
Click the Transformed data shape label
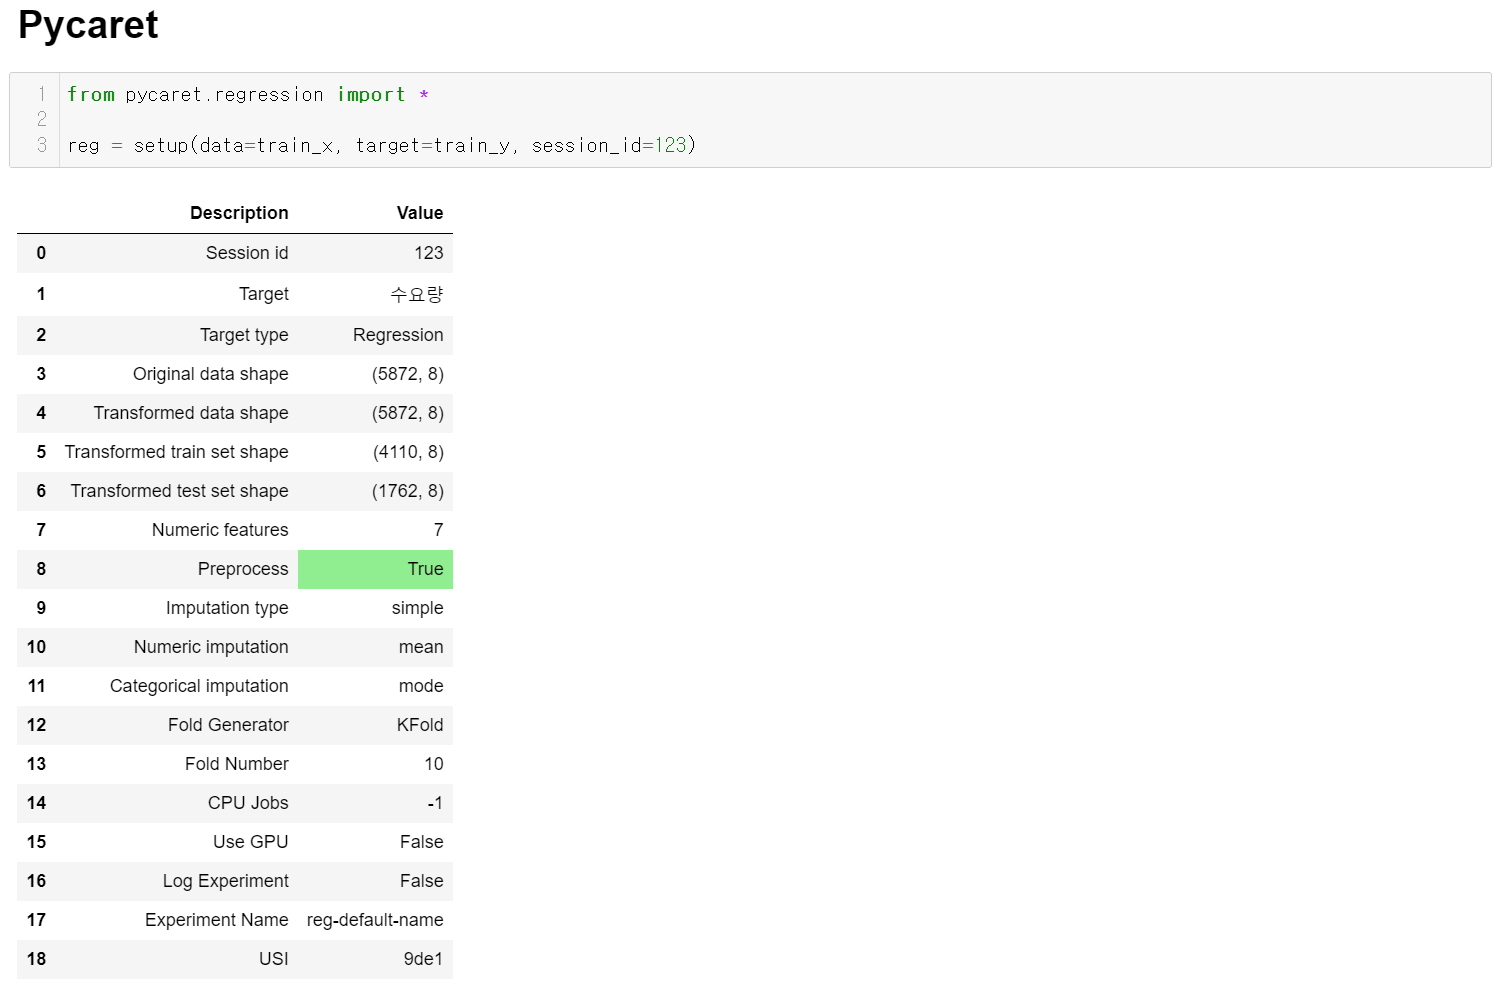click(191, 413)
